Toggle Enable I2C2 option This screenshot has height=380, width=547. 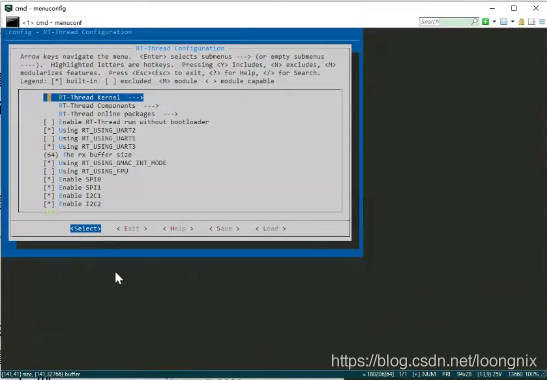[72, 204]
